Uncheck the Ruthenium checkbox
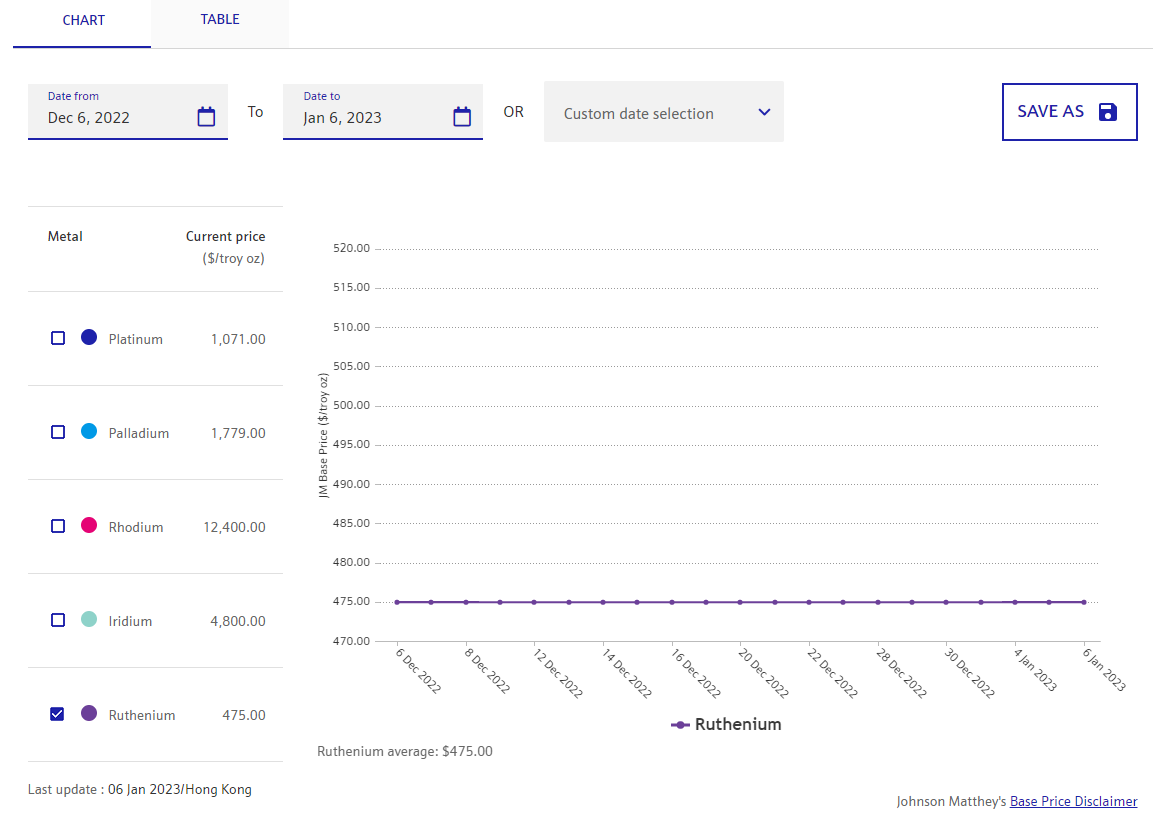Image resolution: width=1167 pixels, height=821 pixels. click(x=58, y=714)
